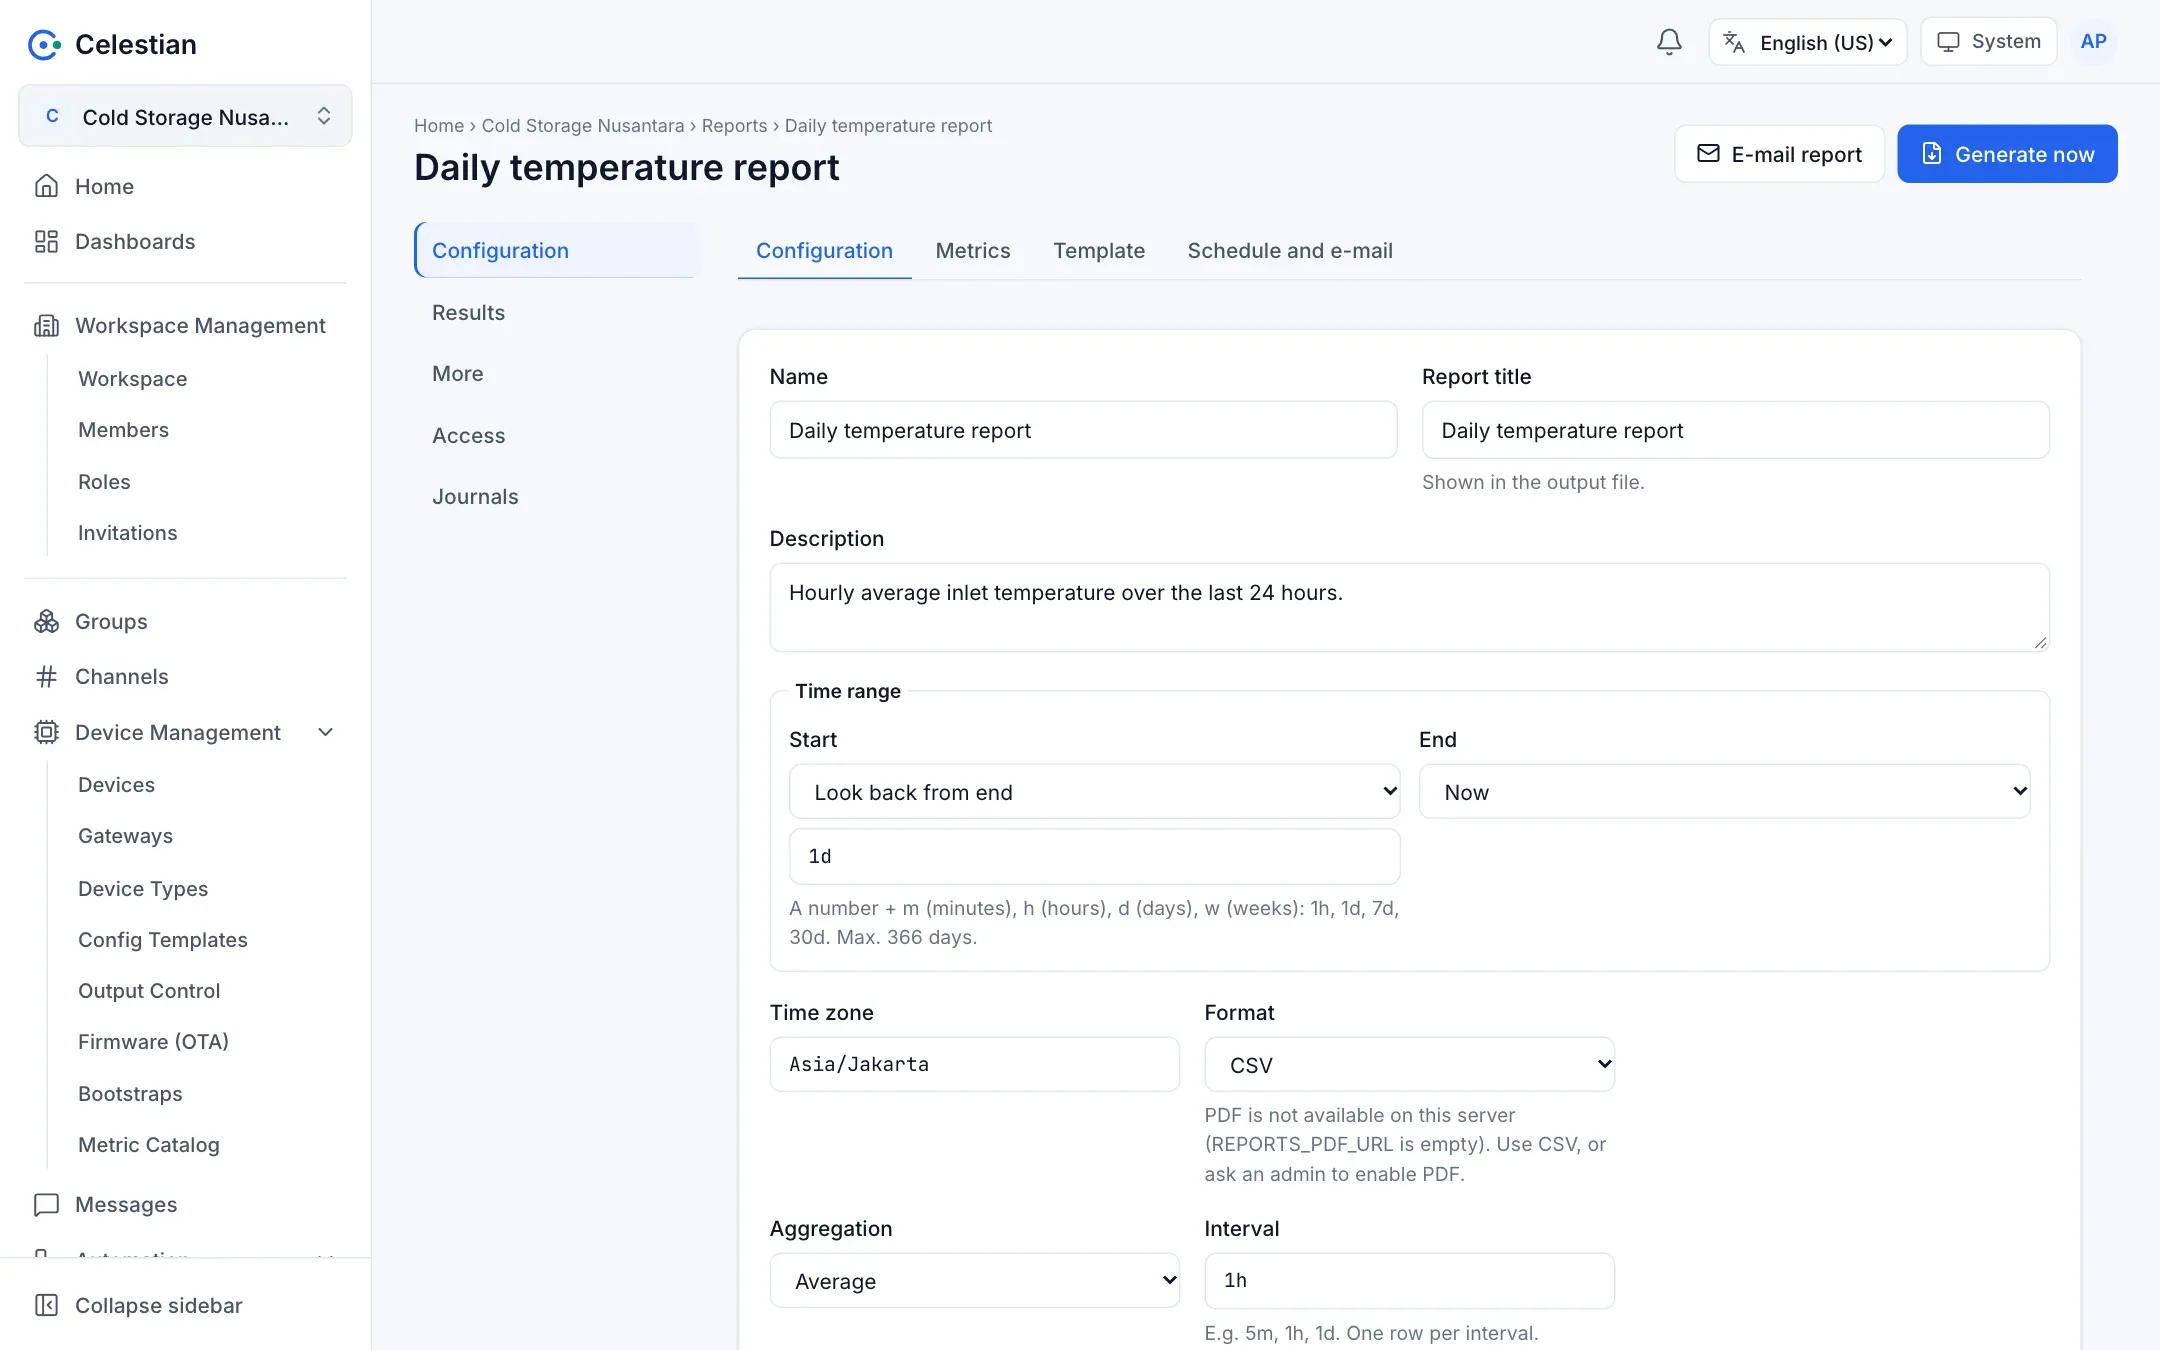Click the Dashboards grid icon
This screenshot has width=2160, height=1350.
[46, 241]
